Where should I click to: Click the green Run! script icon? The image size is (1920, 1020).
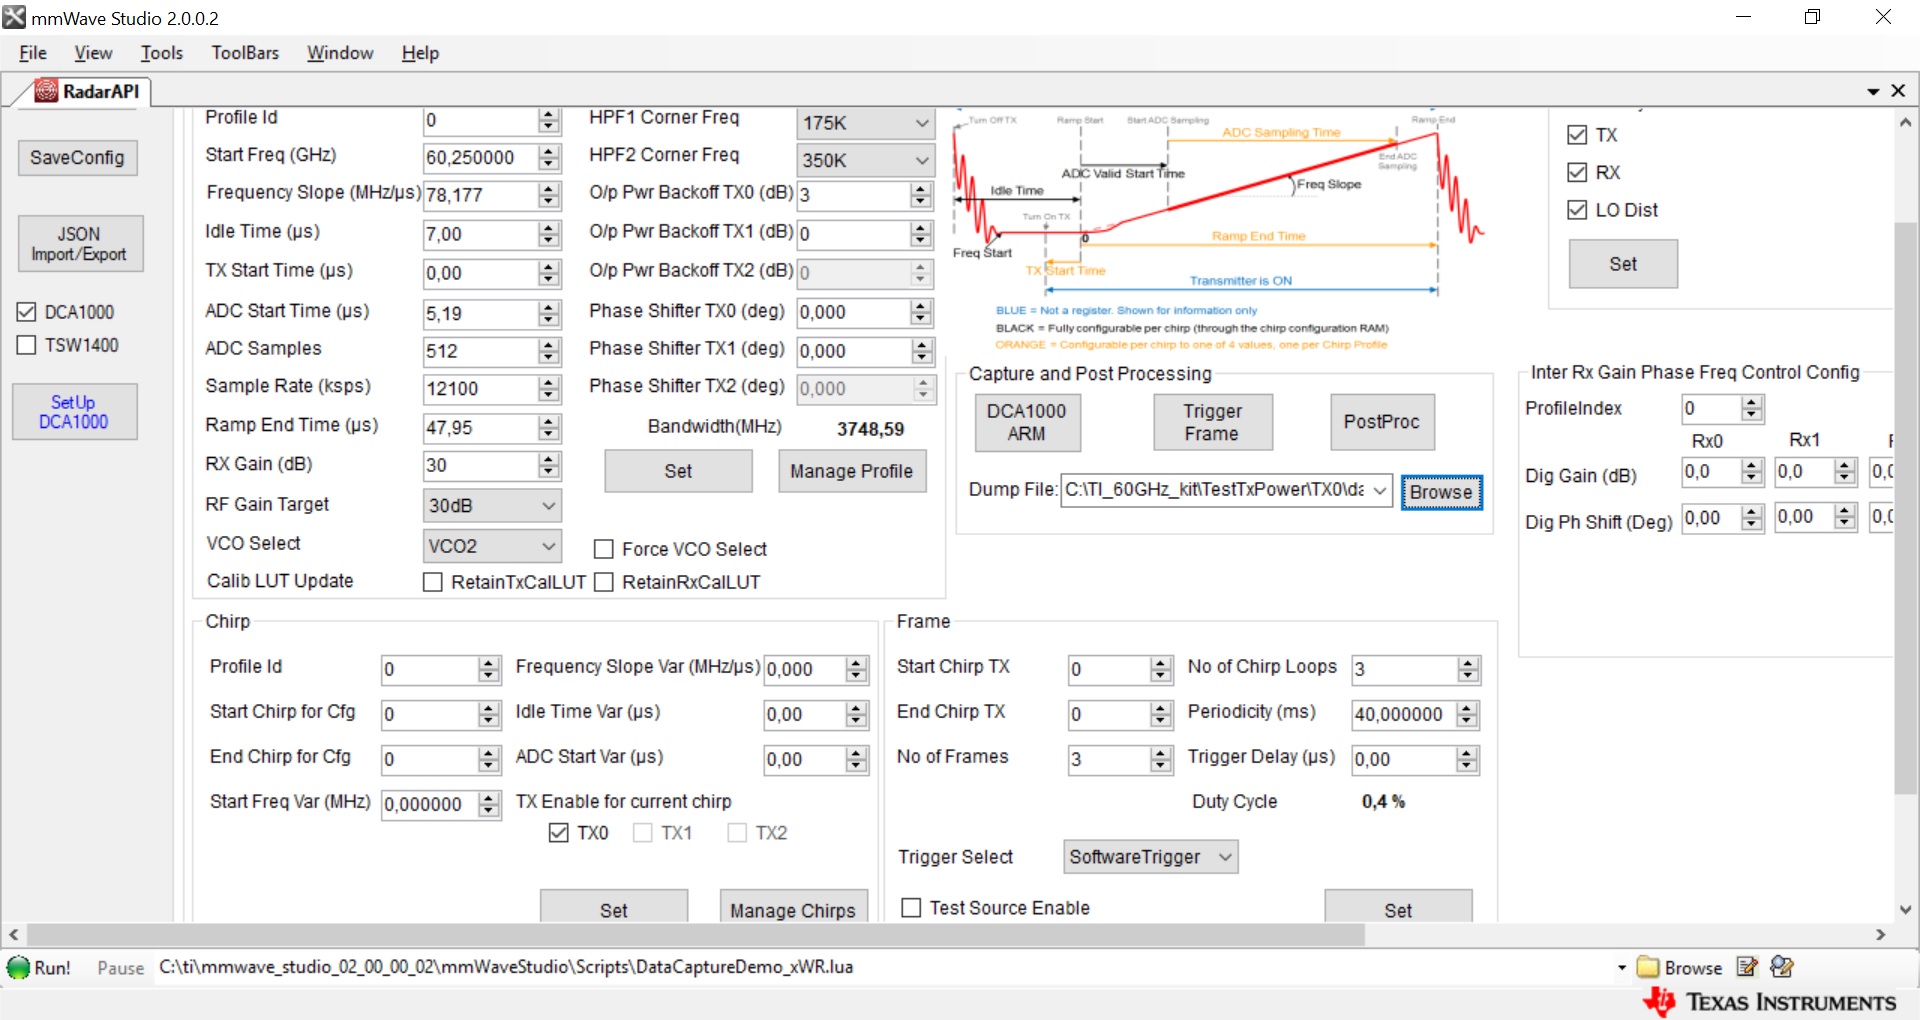click(x=18, y=967)
